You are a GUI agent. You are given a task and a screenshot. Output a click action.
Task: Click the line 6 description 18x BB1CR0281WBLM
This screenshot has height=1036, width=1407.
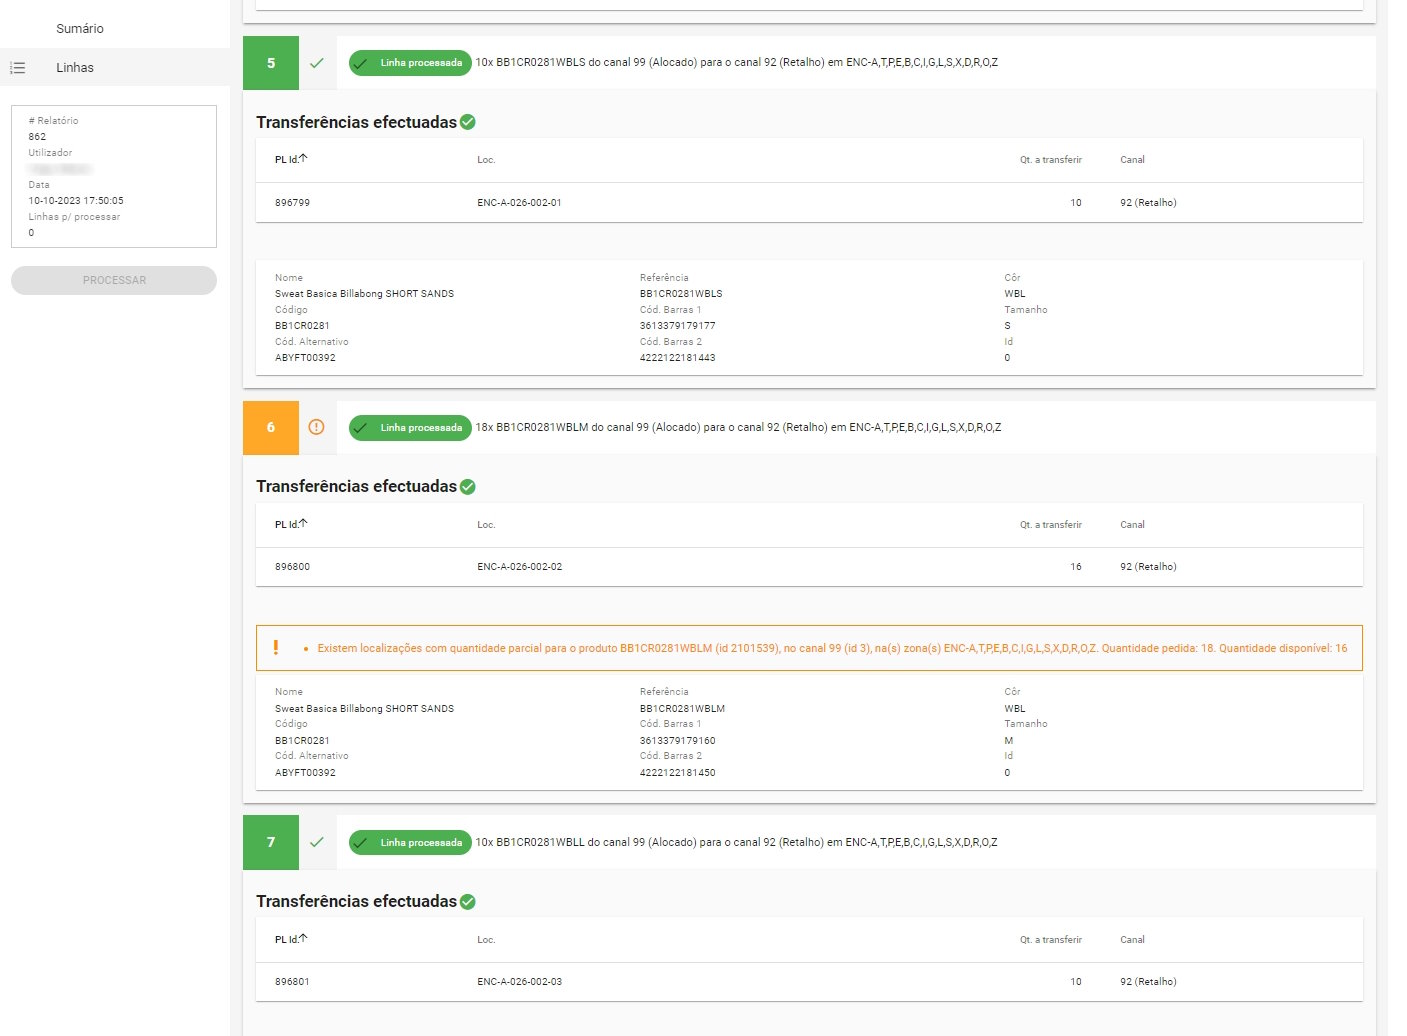(738, 428)
